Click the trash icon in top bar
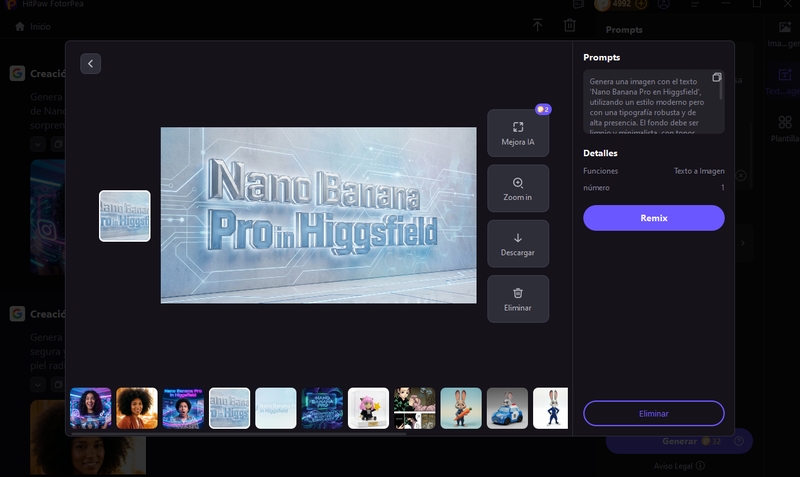The width and height of the screenshot is (800, 477). tap(569, 25)
